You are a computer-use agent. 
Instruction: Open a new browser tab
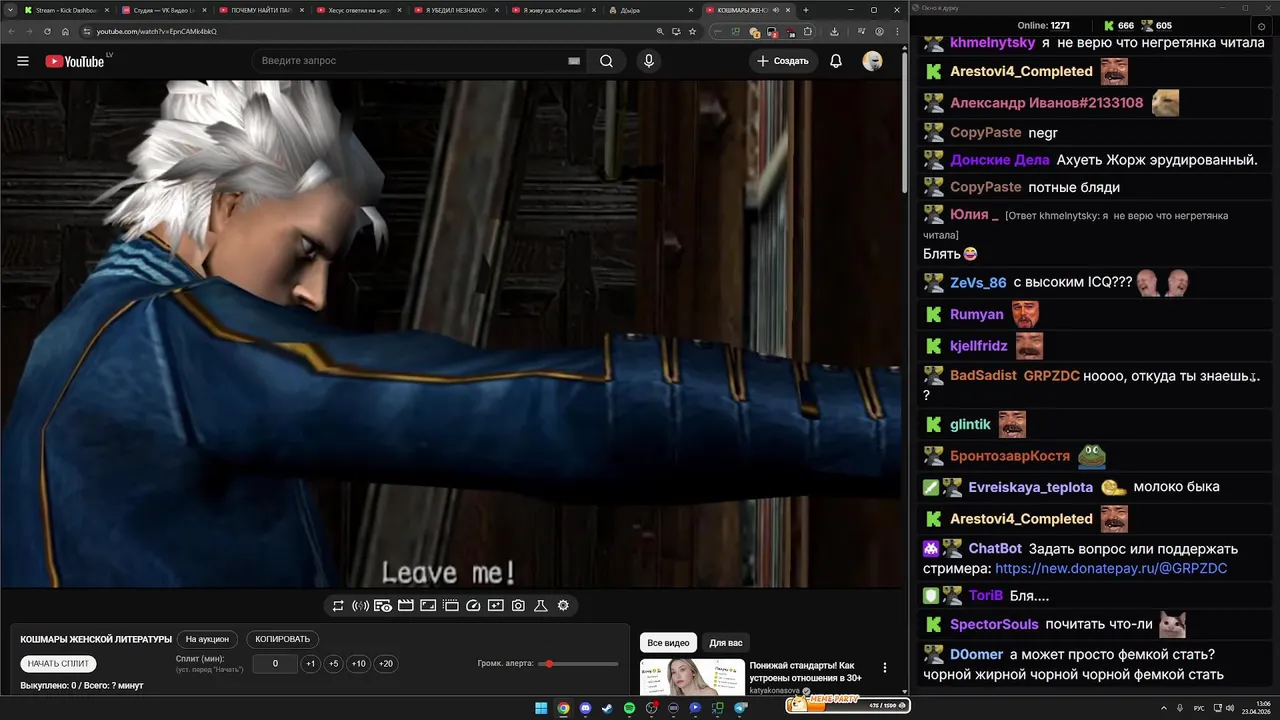[x=806, y=10]
